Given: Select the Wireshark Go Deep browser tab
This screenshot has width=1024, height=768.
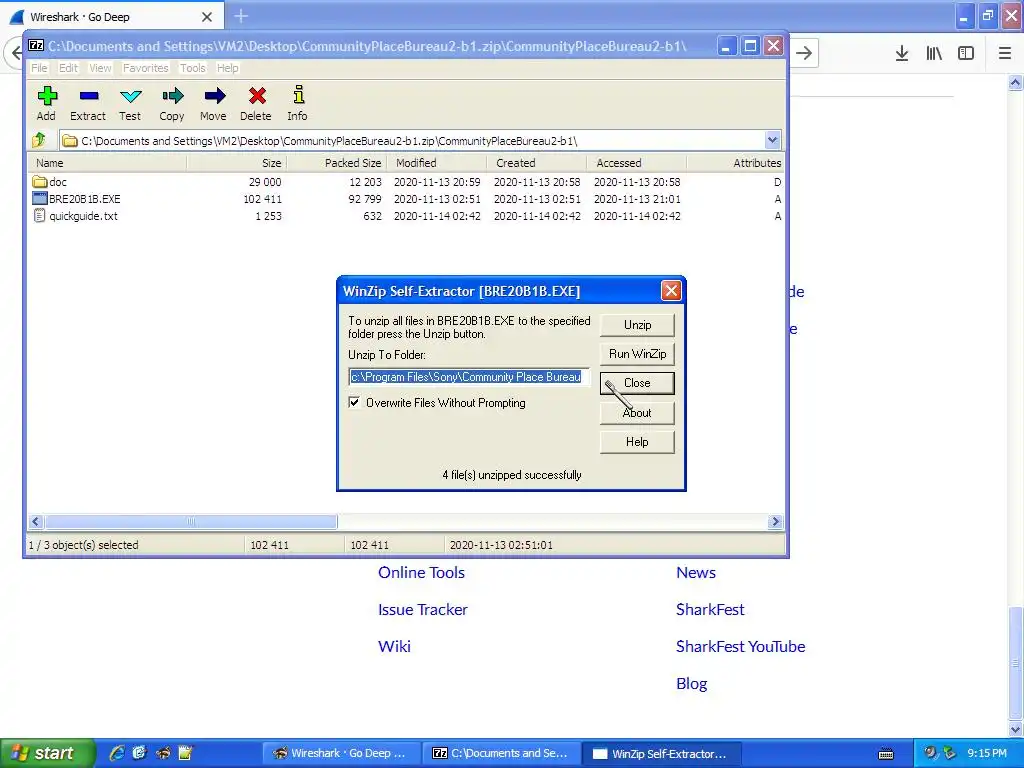Looking at the screenshot, I should tap(112, 16).
